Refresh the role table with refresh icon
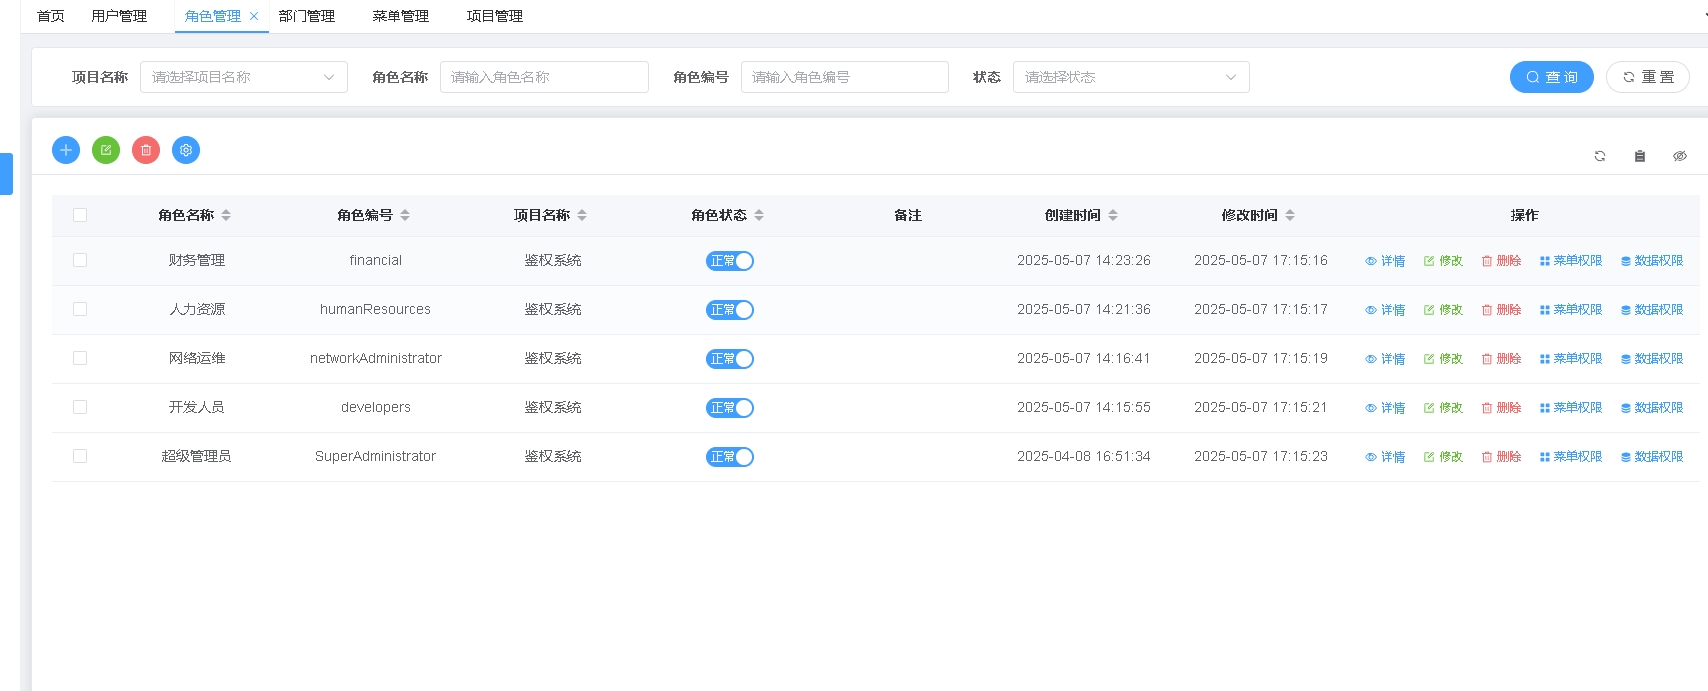 1600,156
